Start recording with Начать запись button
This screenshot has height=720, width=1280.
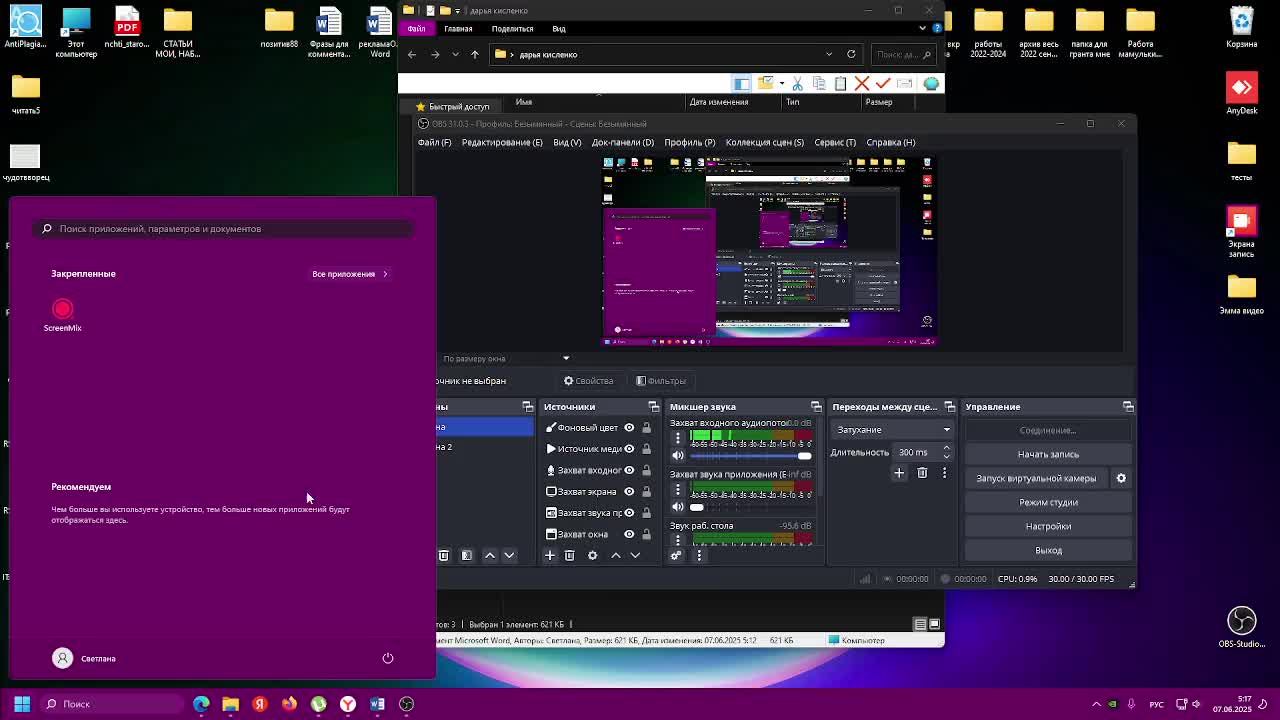point(1048,454)
